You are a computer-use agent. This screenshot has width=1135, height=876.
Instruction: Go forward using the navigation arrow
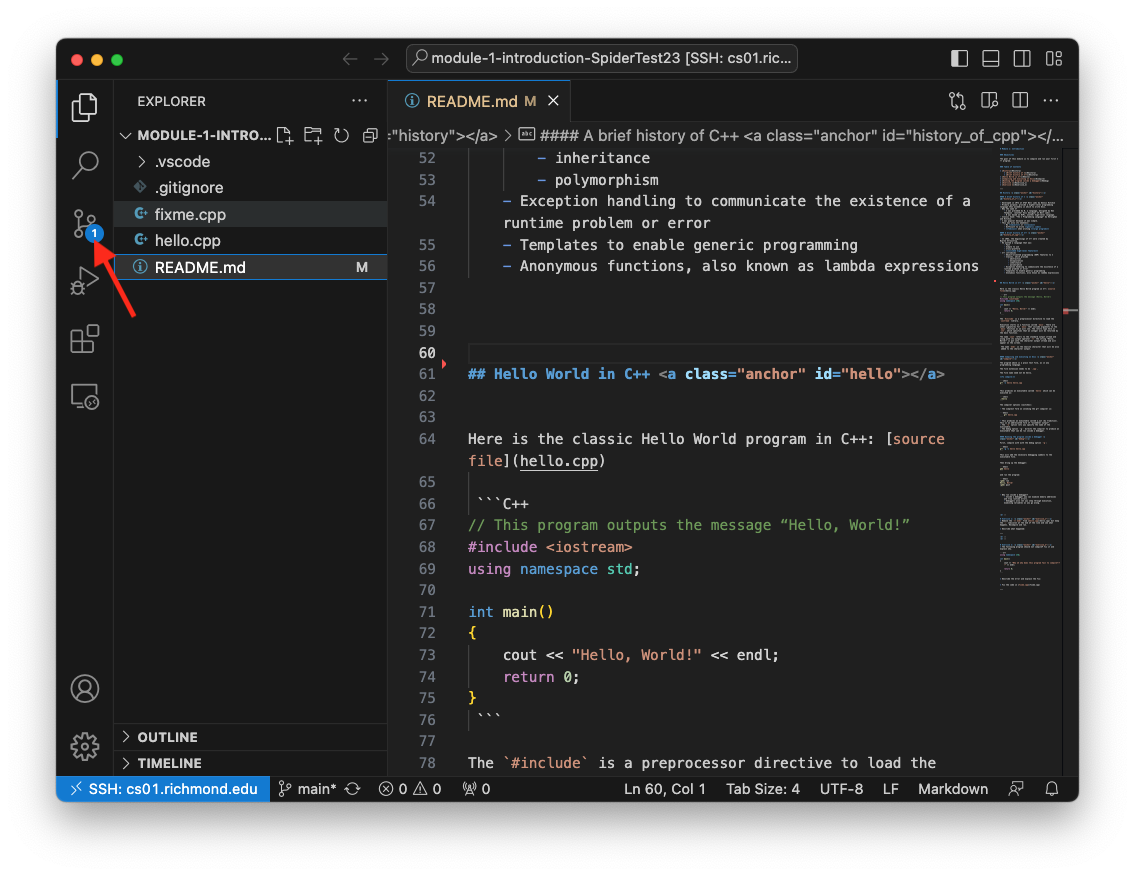coord(381,59)
